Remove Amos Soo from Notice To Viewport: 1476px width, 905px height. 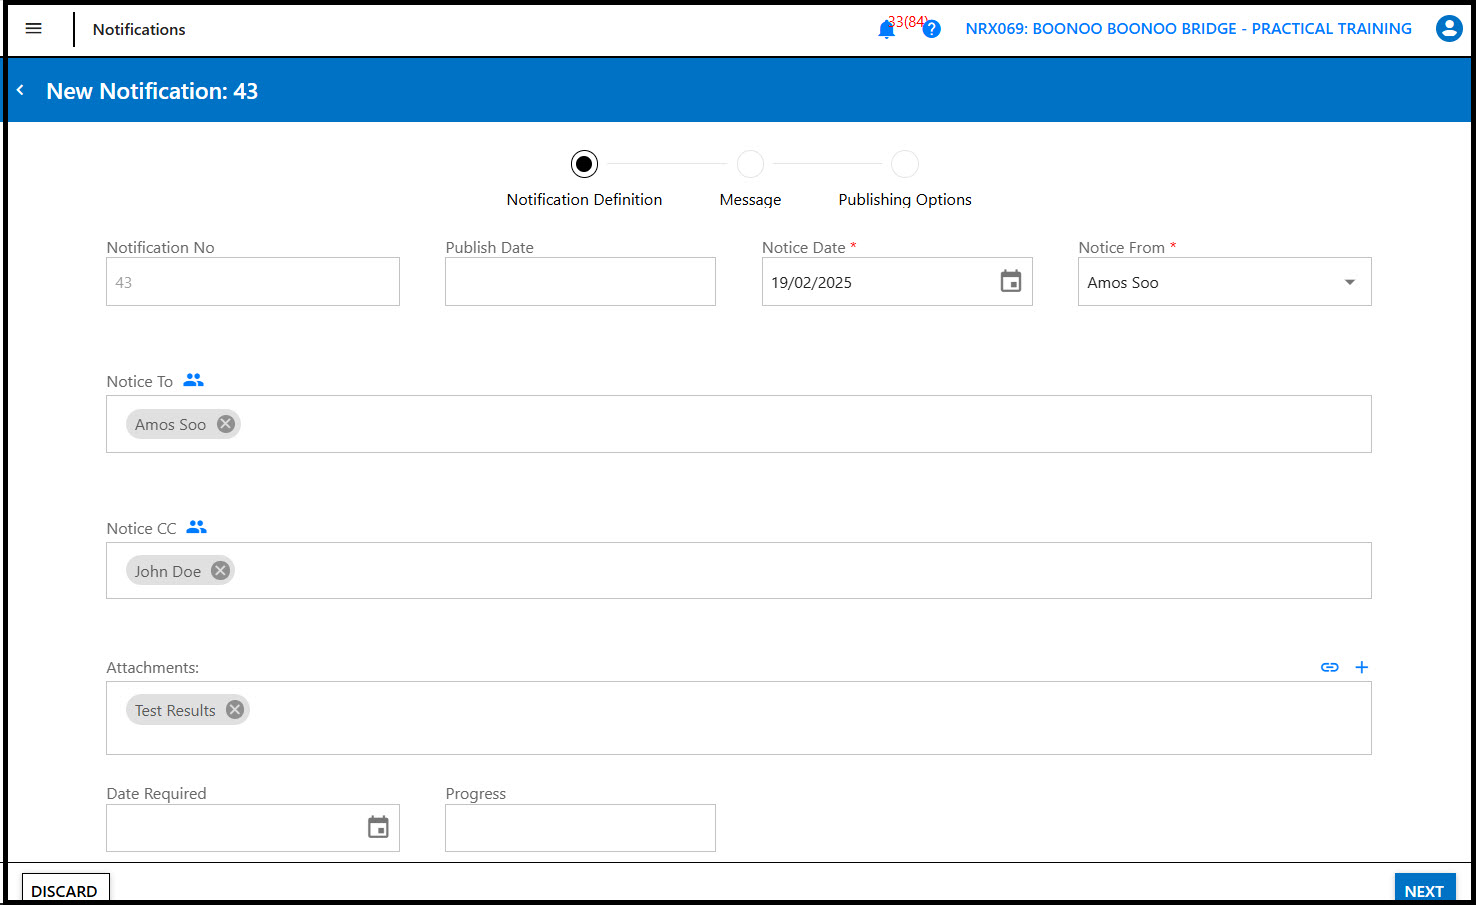(x=226, y=424)
